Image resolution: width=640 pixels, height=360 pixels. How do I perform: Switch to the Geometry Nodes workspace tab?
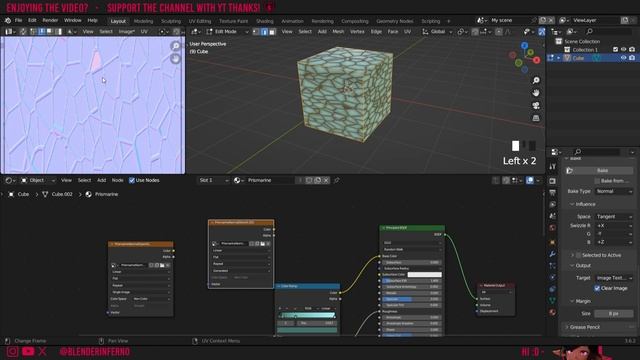click(x=394, y=21)
